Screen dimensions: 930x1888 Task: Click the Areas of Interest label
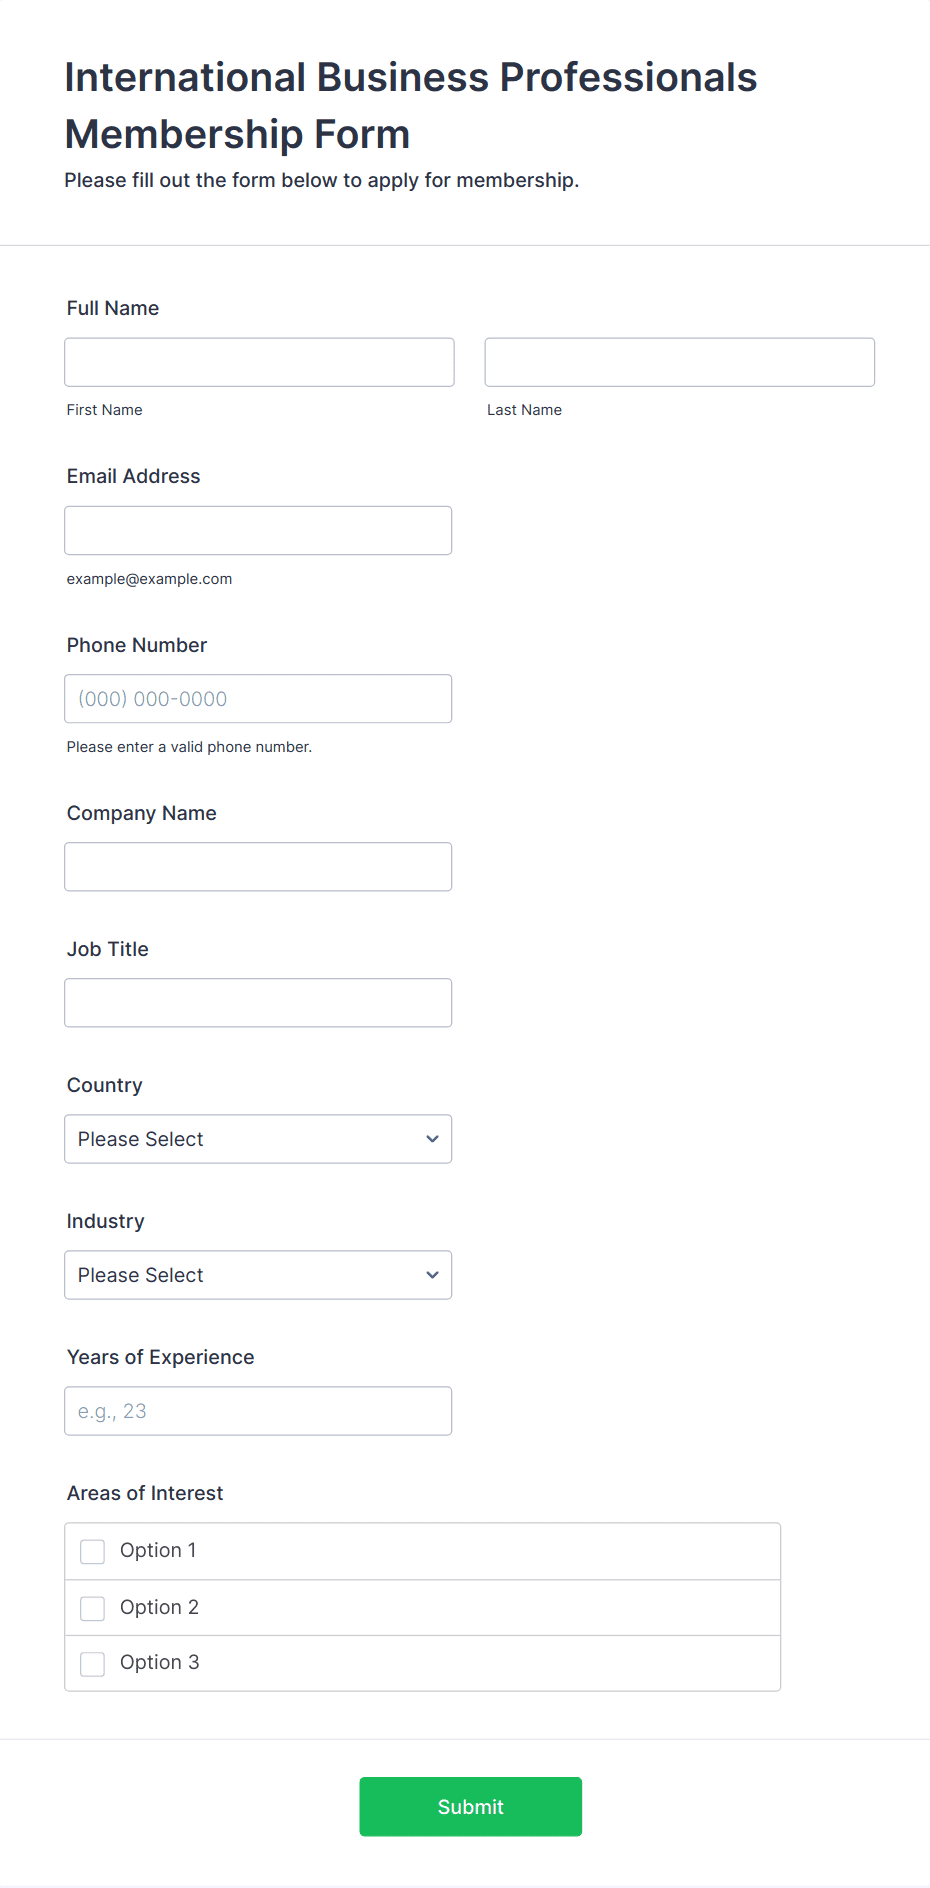point(145,1493)
